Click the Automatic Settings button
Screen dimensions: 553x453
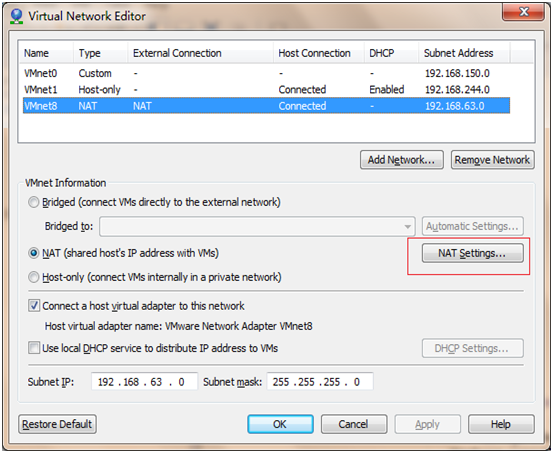473,226
